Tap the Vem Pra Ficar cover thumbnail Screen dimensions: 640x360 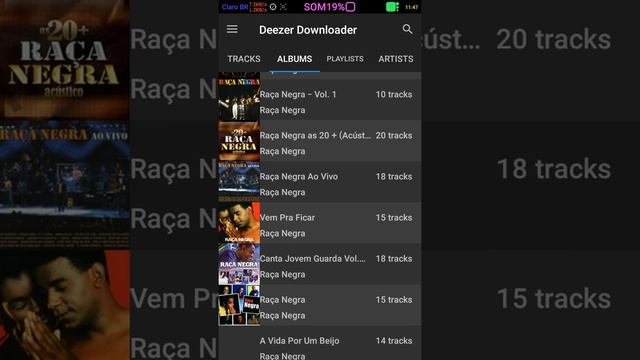coord(239,223)
